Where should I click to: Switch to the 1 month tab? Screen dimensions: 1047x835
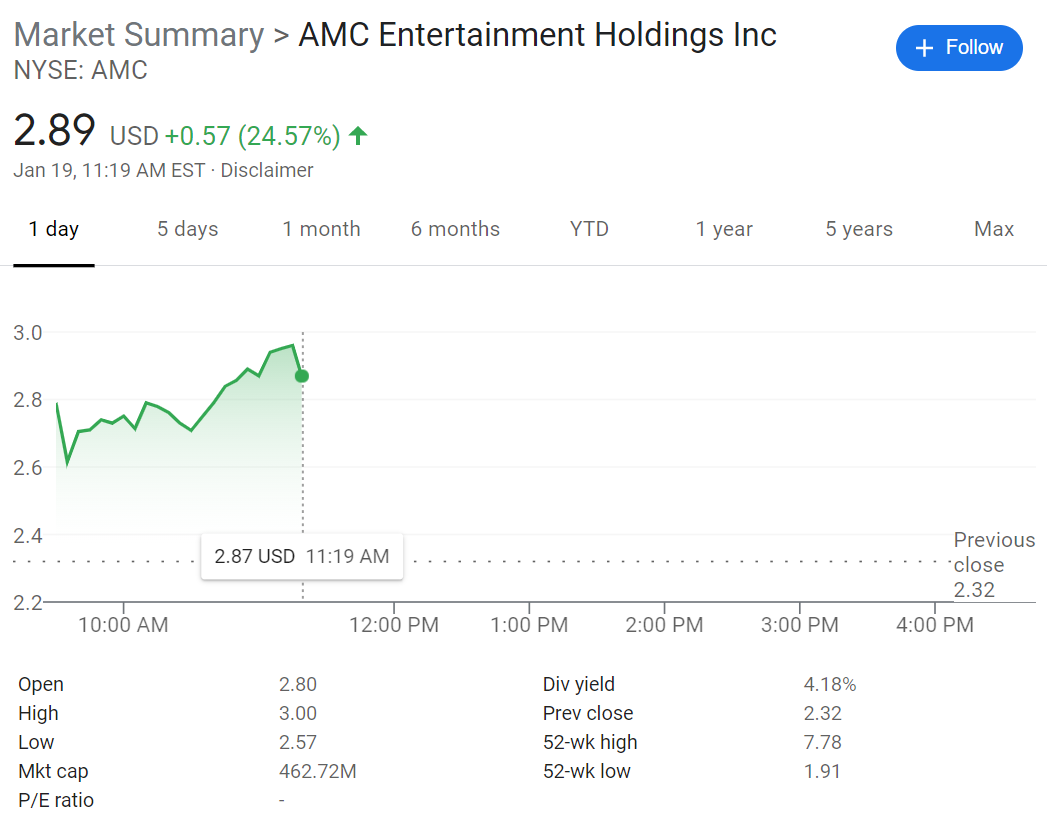click(321, 229)
